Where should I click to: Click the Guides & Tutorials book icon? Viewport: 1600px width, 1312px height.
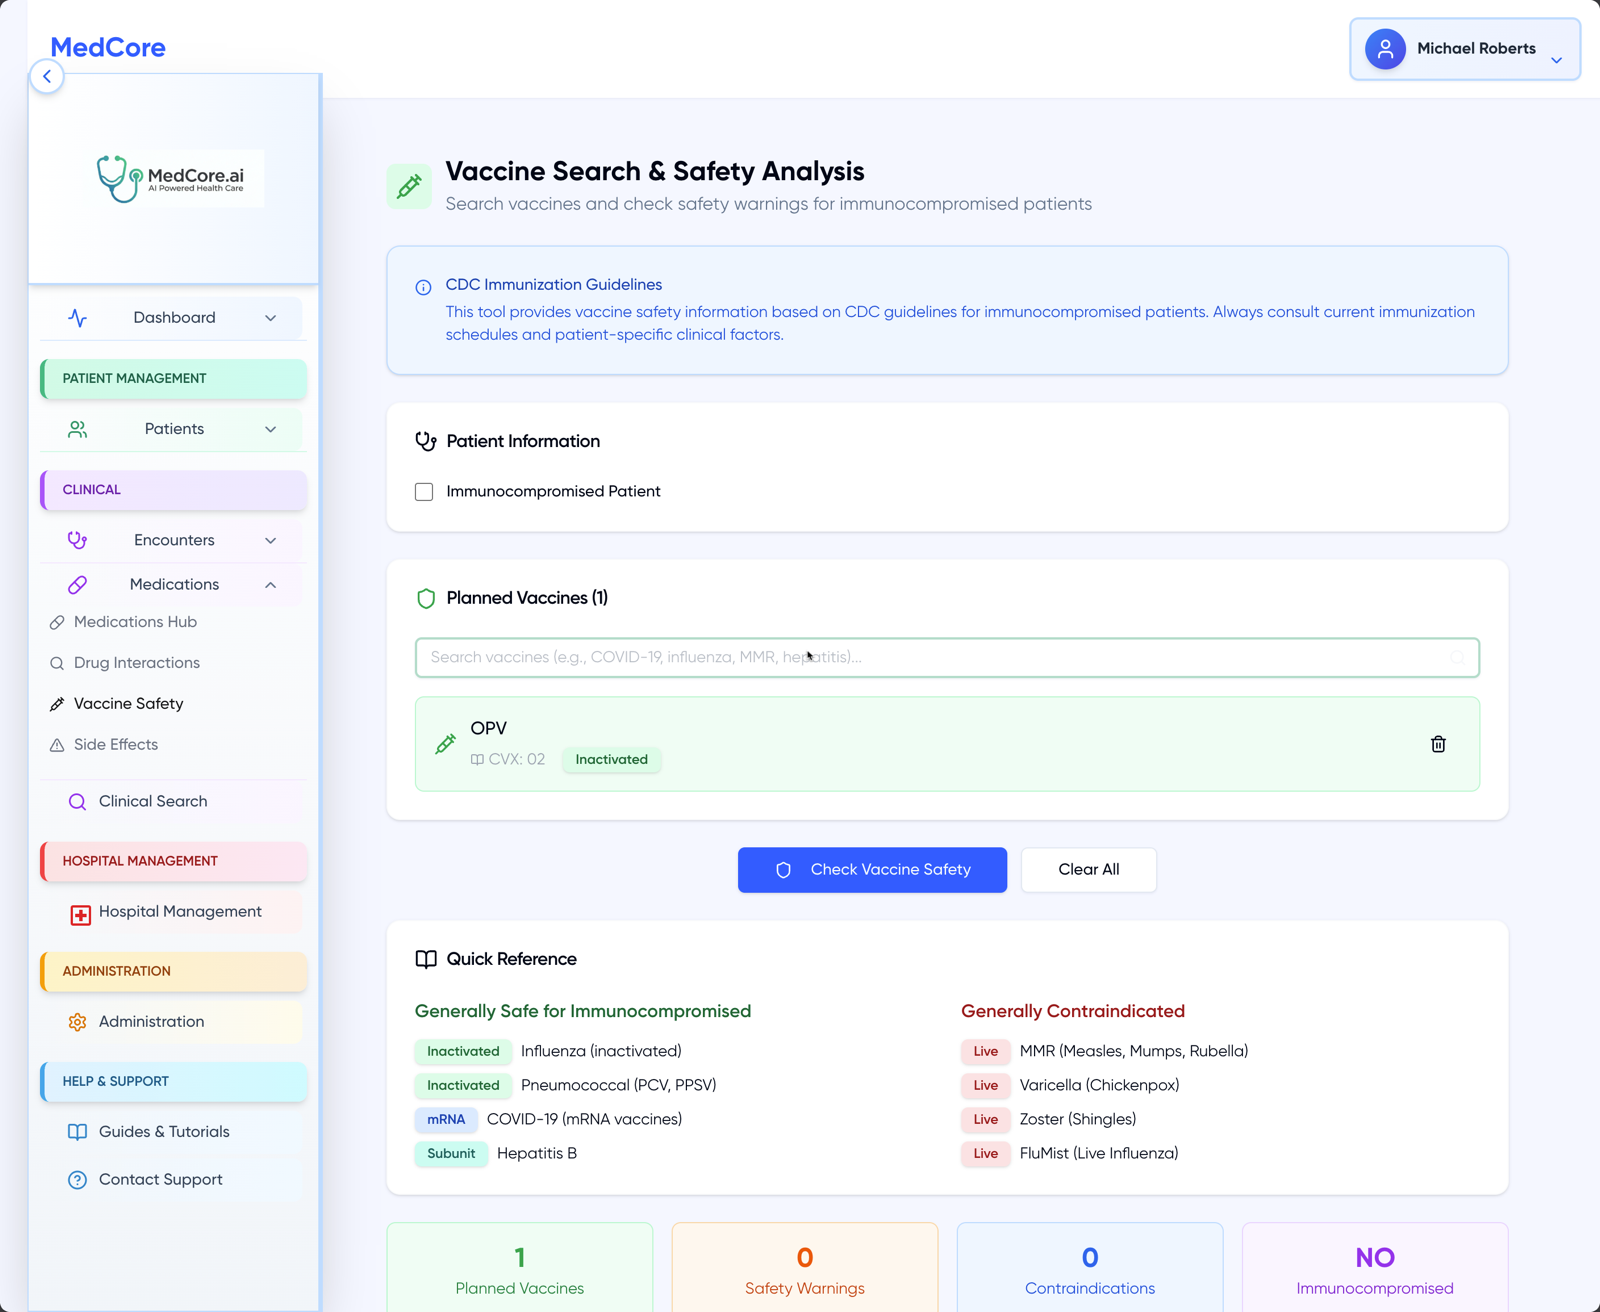coord(77,1132)
